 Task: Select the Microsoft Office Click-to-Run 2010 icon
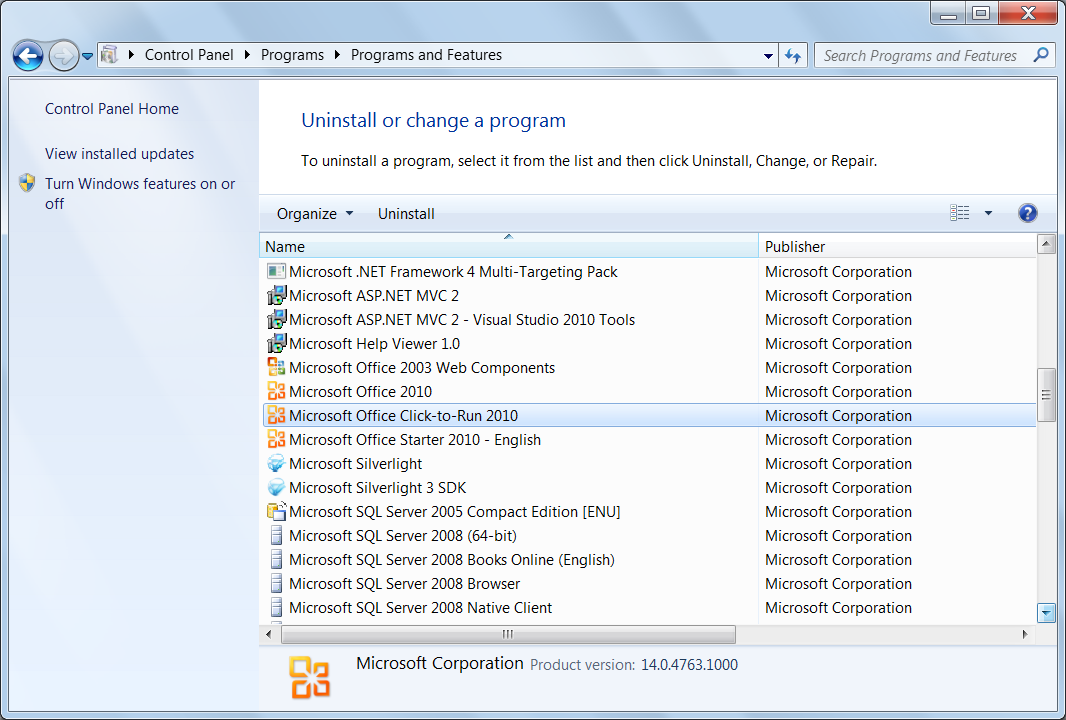(x=276, y=415)
